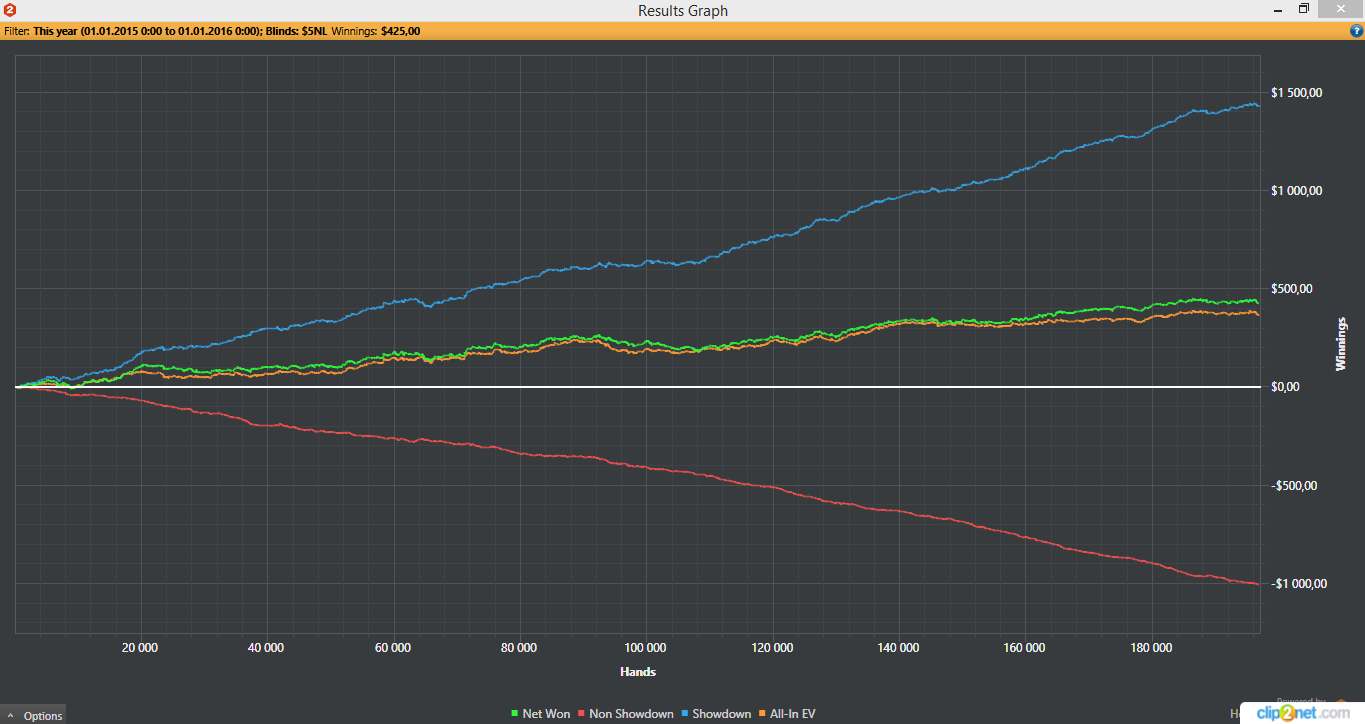
Task: Select the "This year" filter date range text
Action: click(x=147, y=31)
